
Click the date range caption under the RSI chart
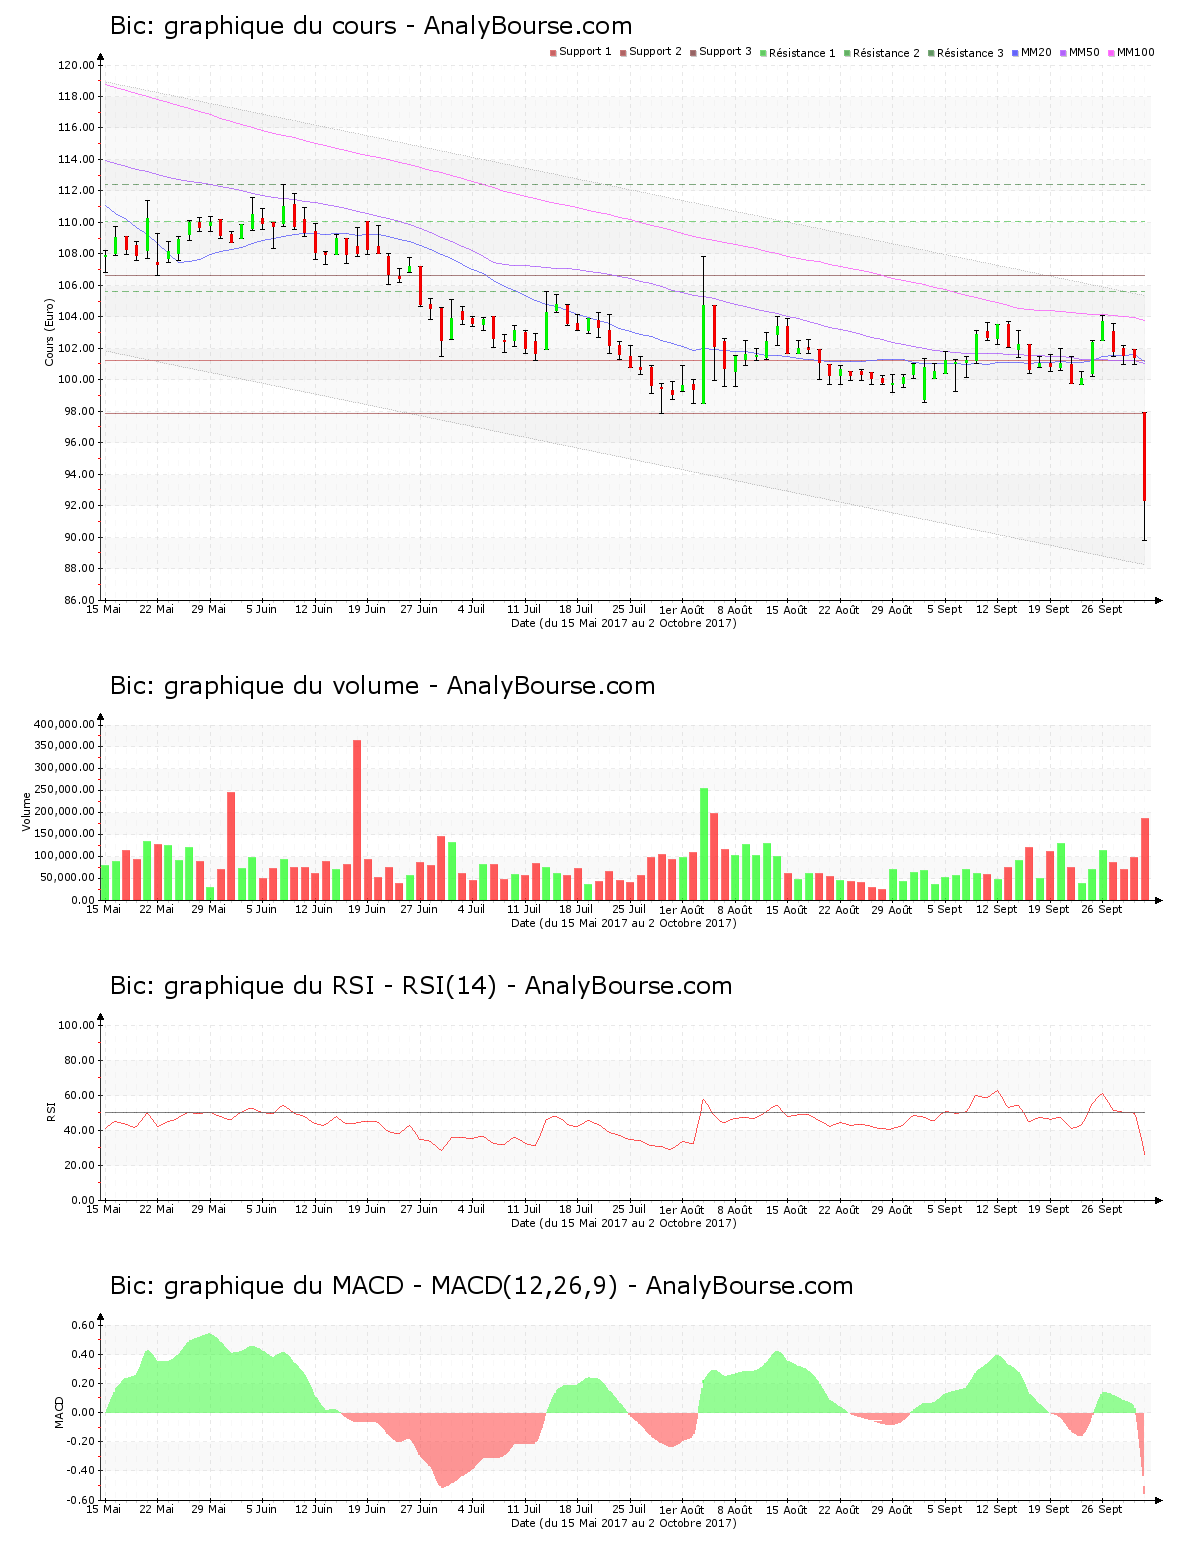(624, 1223)
